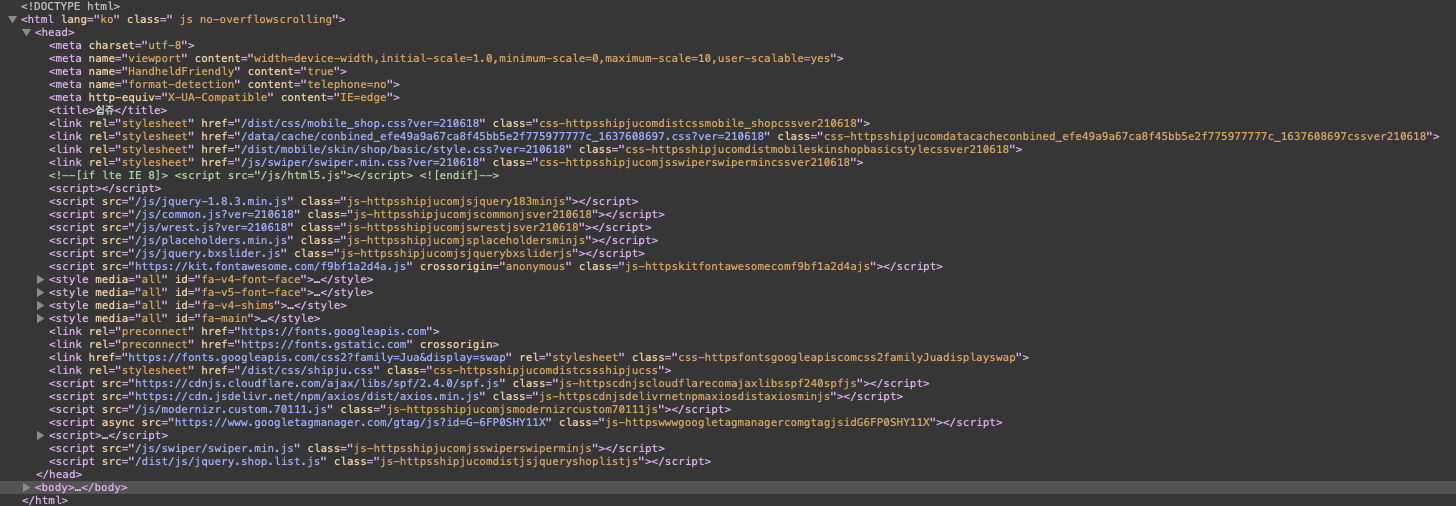The image size is (1456, 506).
Task: Expand the body element triangle
Action: (27, 487)
